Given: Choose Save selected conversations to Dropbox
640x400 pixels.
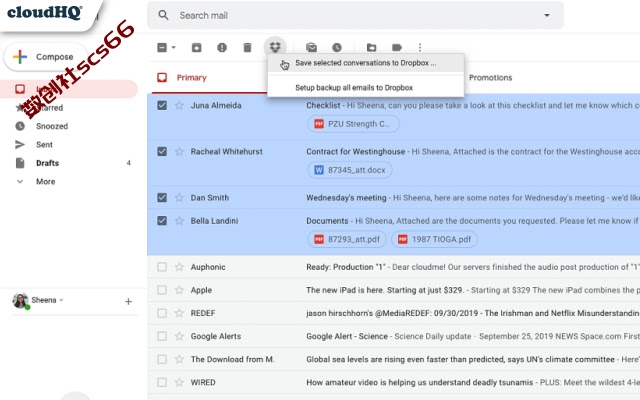Looking at the screenshot, I should [366, 63].
